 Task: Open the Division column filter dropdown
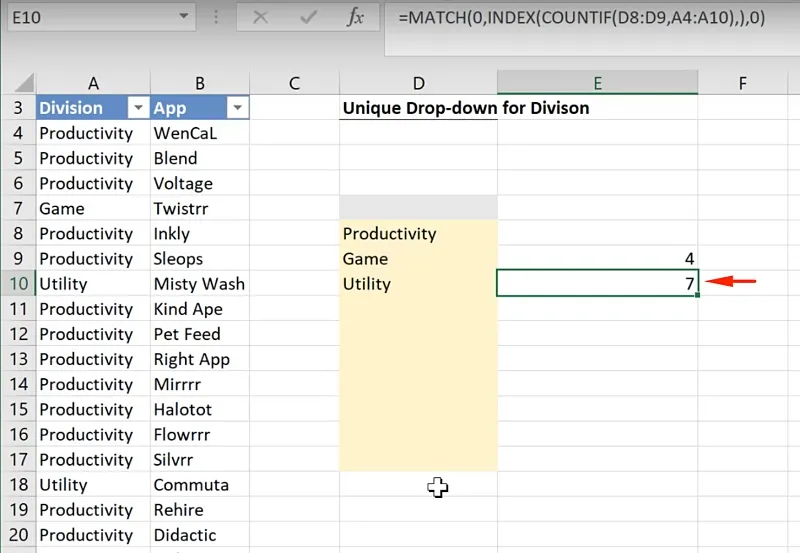(x=138, y=108)
